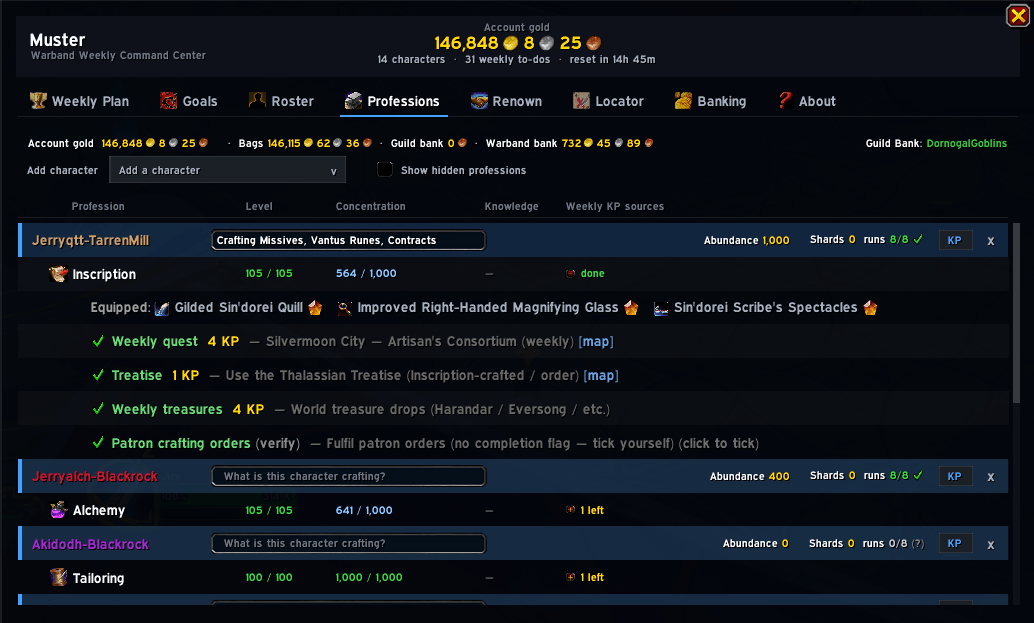Click quality gem after Gilded Sin'dorei Quill
1034x623 pixels.
(x=315, y=308)
